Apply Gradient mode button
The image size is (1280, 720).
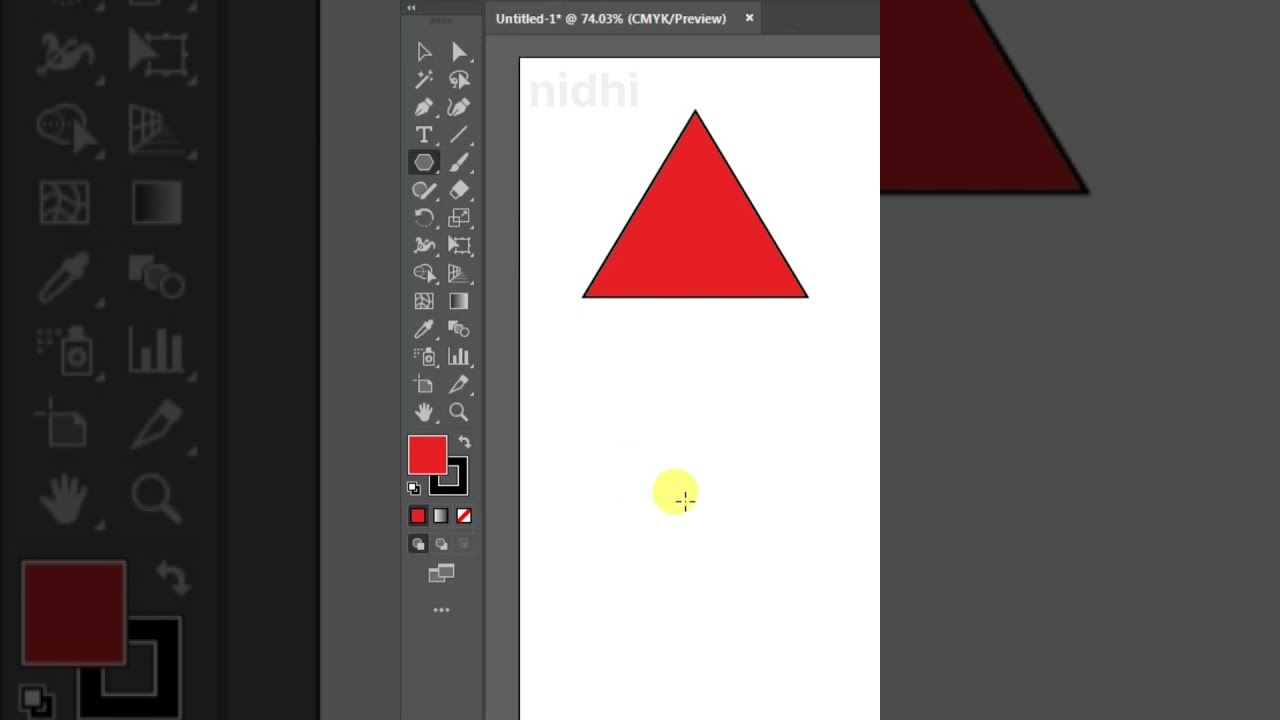[441, 516]
